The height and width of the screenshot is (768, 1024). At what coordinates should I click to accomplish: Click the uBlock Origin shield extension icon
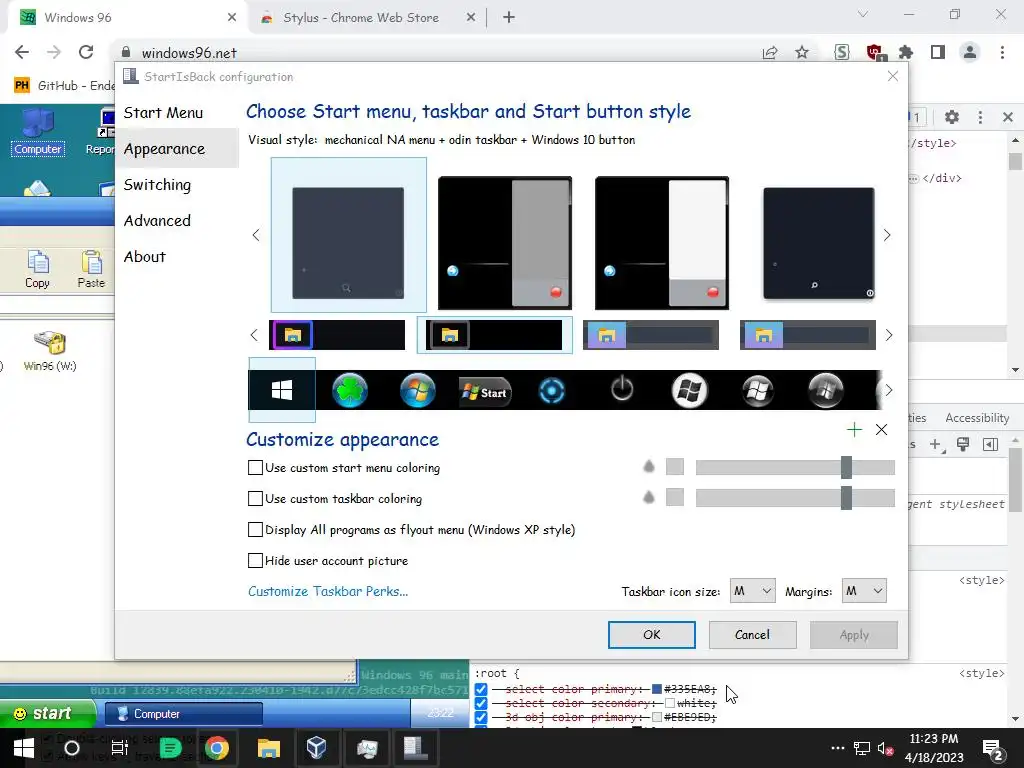coord(874,52)
